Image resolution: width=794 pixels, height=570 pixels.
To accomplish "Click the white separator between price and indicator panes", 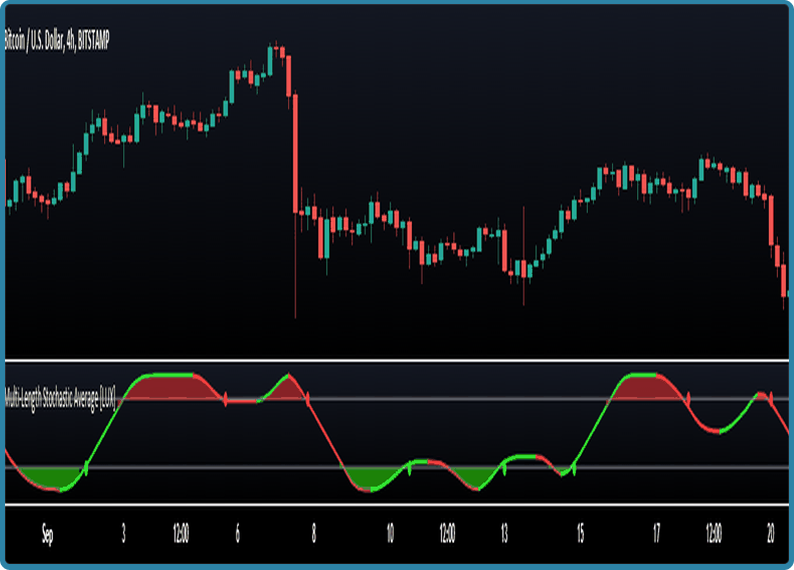I will pyautogui.click(x=397, y=360).
